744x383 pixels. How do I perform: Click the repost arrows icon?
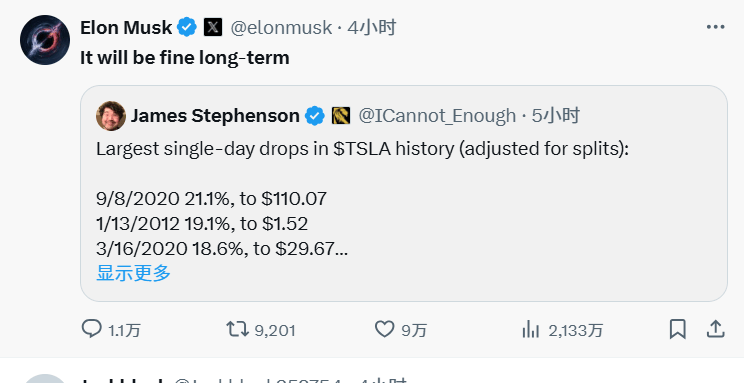coord(237,329)
